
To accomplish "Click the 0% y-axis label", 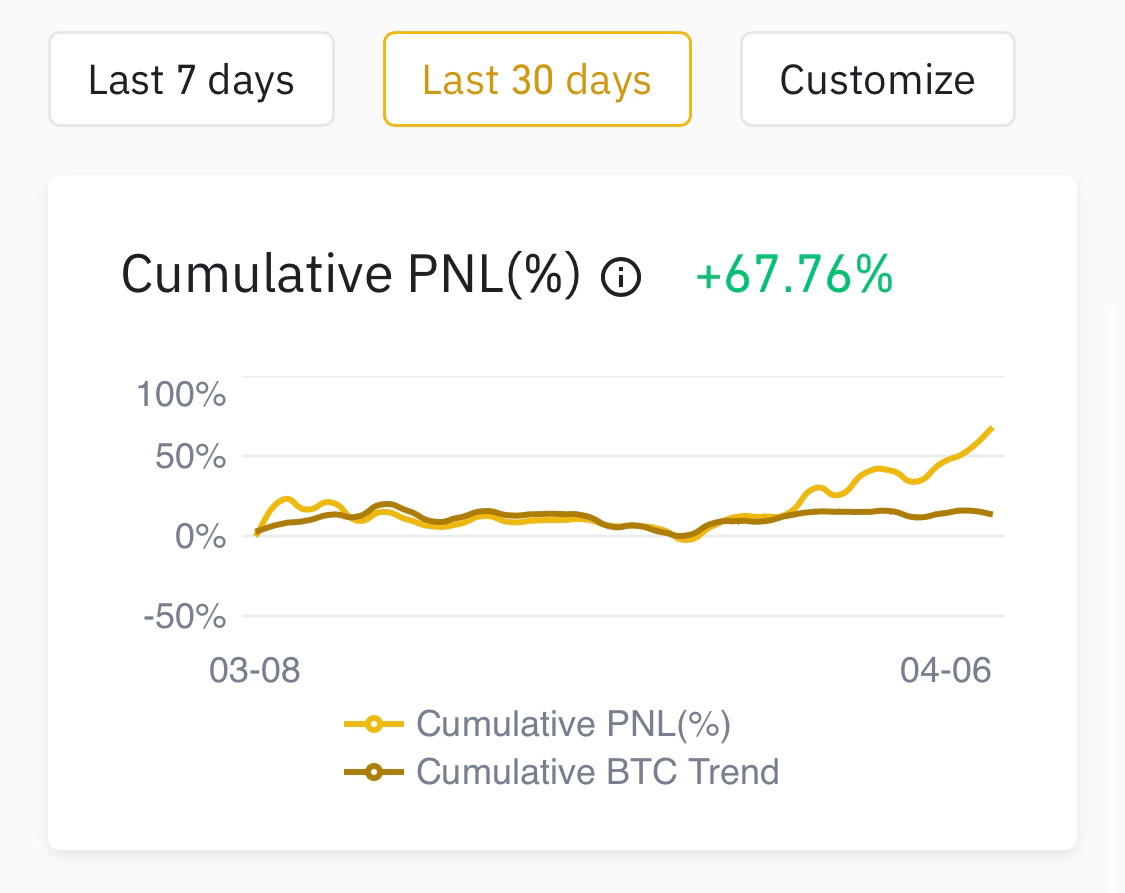I will pyautogui.click(x=201, y=537).
